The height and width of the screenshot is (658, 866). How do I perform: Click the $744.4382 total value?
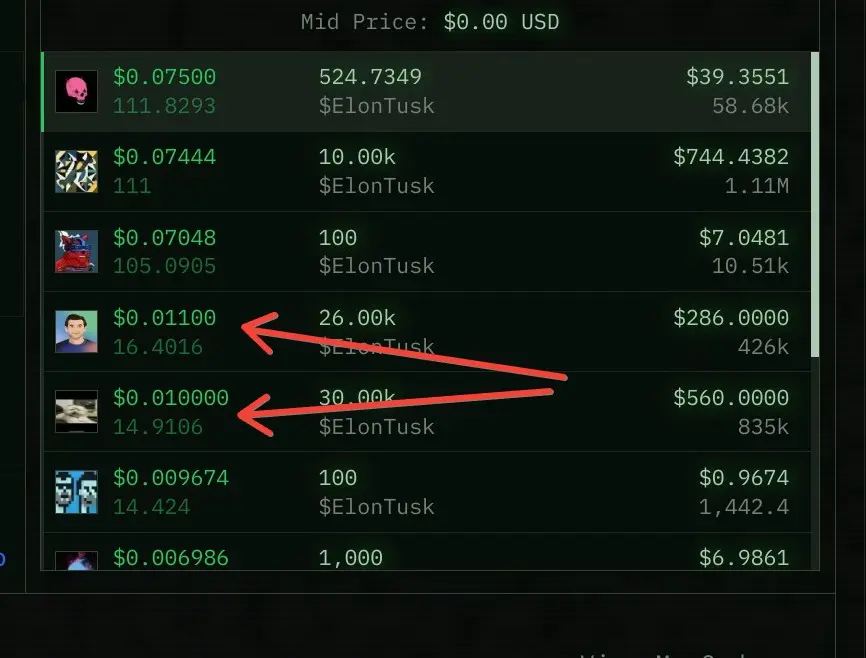click(x=733, y=156)
